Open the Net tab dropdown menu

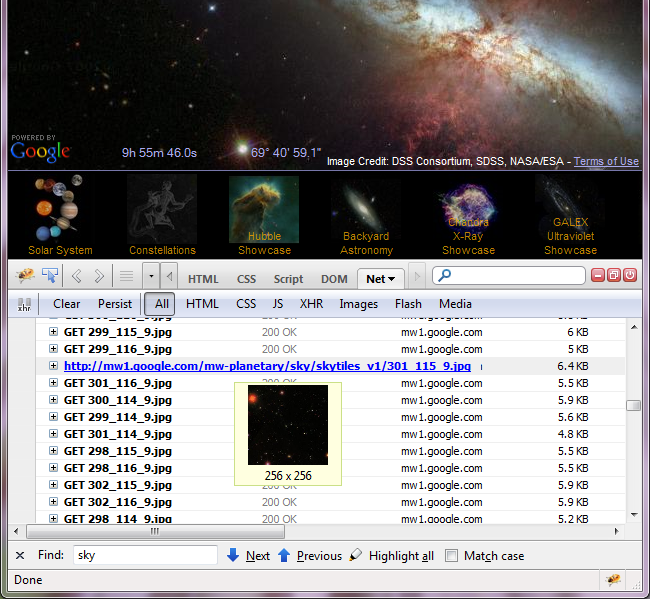pos(390,279)
